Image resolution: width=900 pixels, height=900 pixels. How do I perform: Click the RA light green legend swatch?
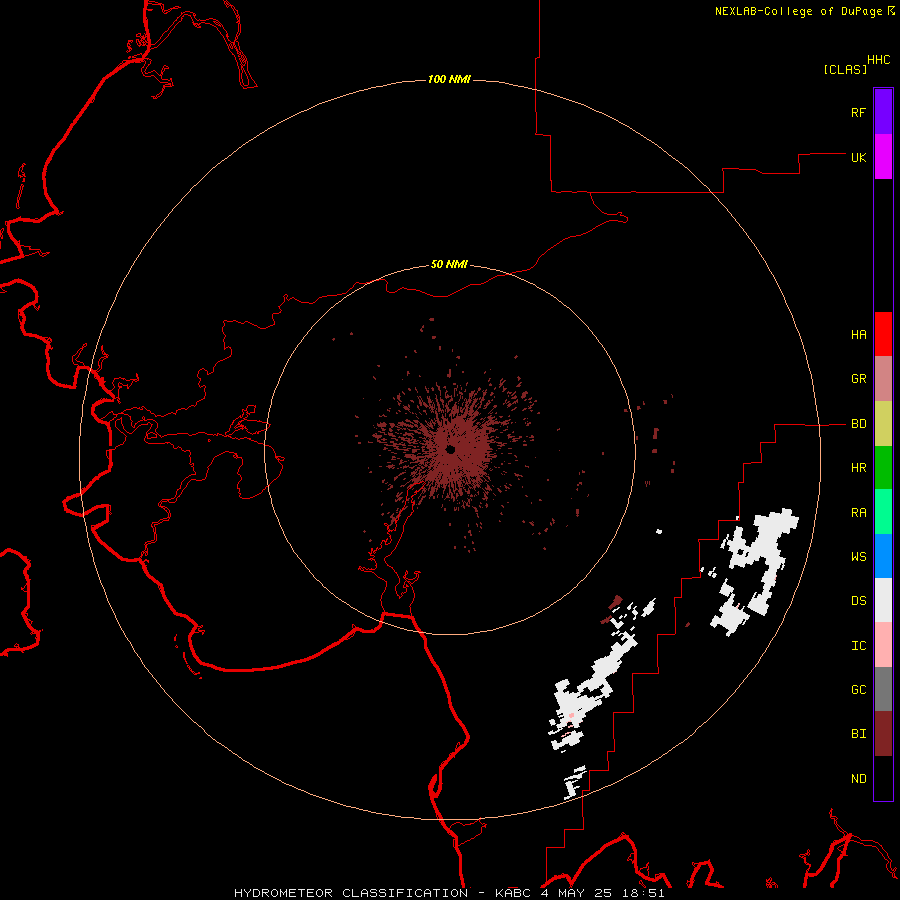tap(883, 512)
